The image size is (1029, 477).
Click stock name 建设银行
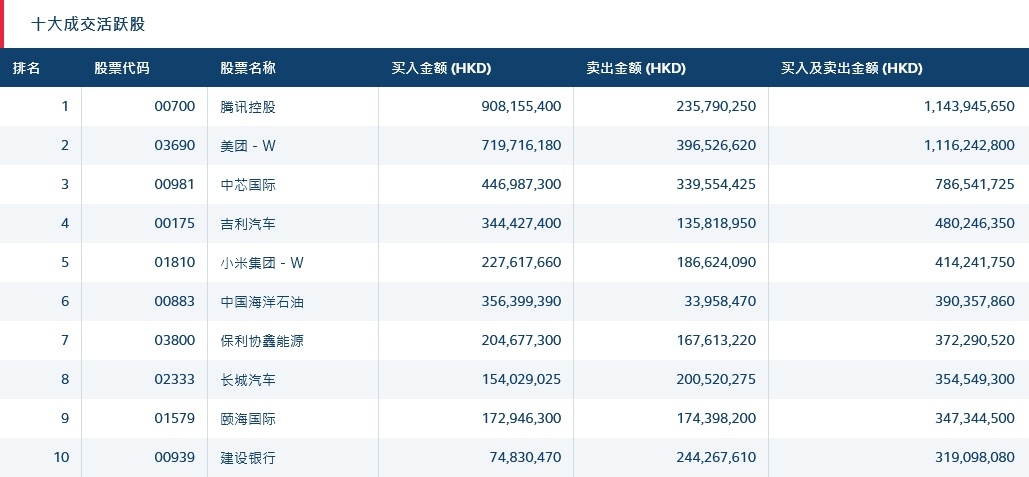(x=248, y=458)
